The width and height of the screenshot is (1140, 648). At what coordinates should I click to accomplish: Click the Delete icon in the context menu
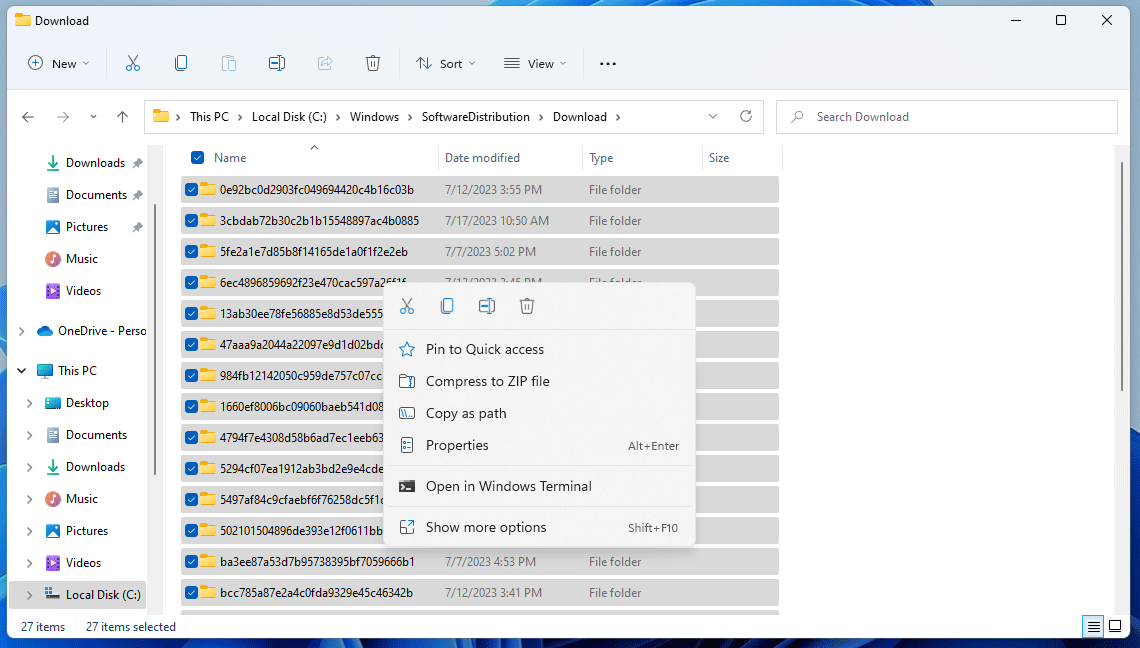[527, 306]
